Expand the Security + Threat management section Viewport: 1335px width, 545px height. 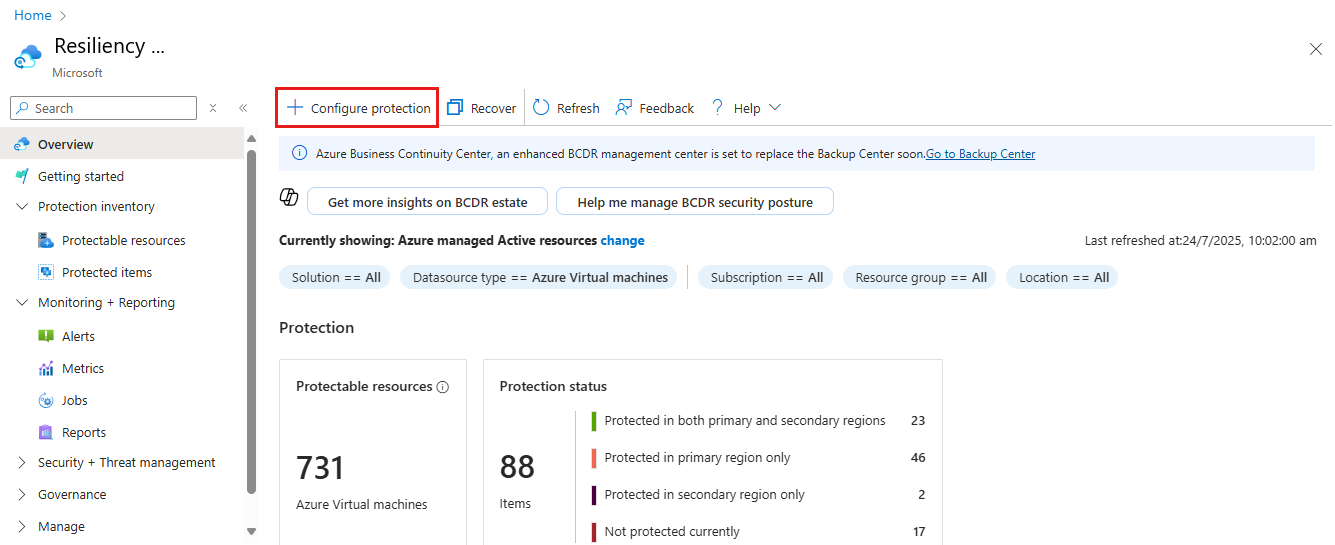[x=23, y=463]
